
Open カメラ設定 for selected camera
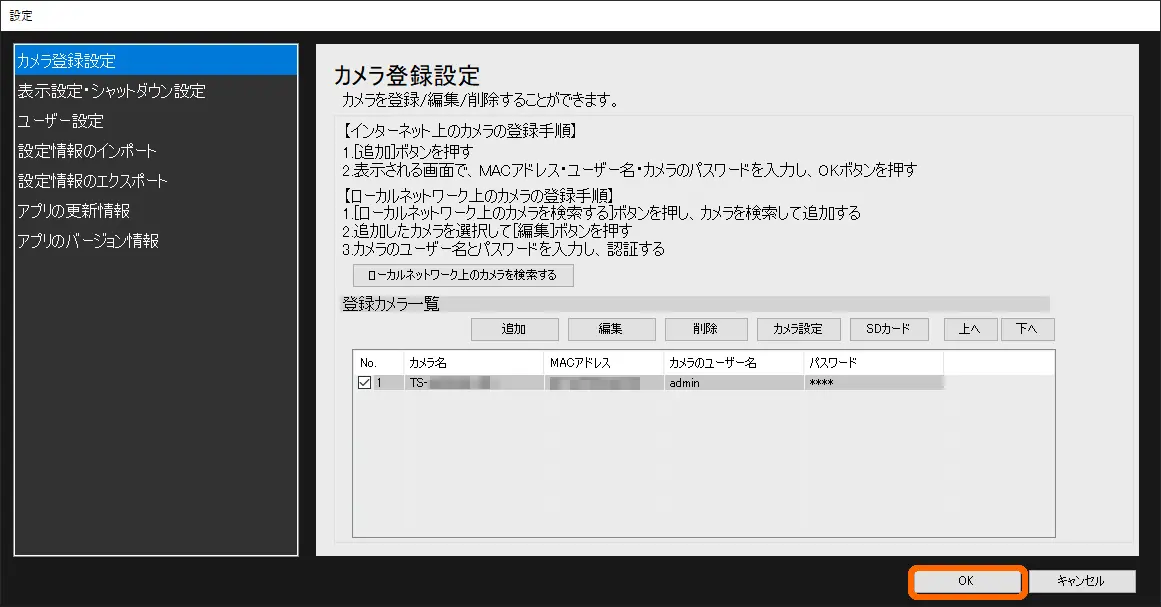point(797,329)
